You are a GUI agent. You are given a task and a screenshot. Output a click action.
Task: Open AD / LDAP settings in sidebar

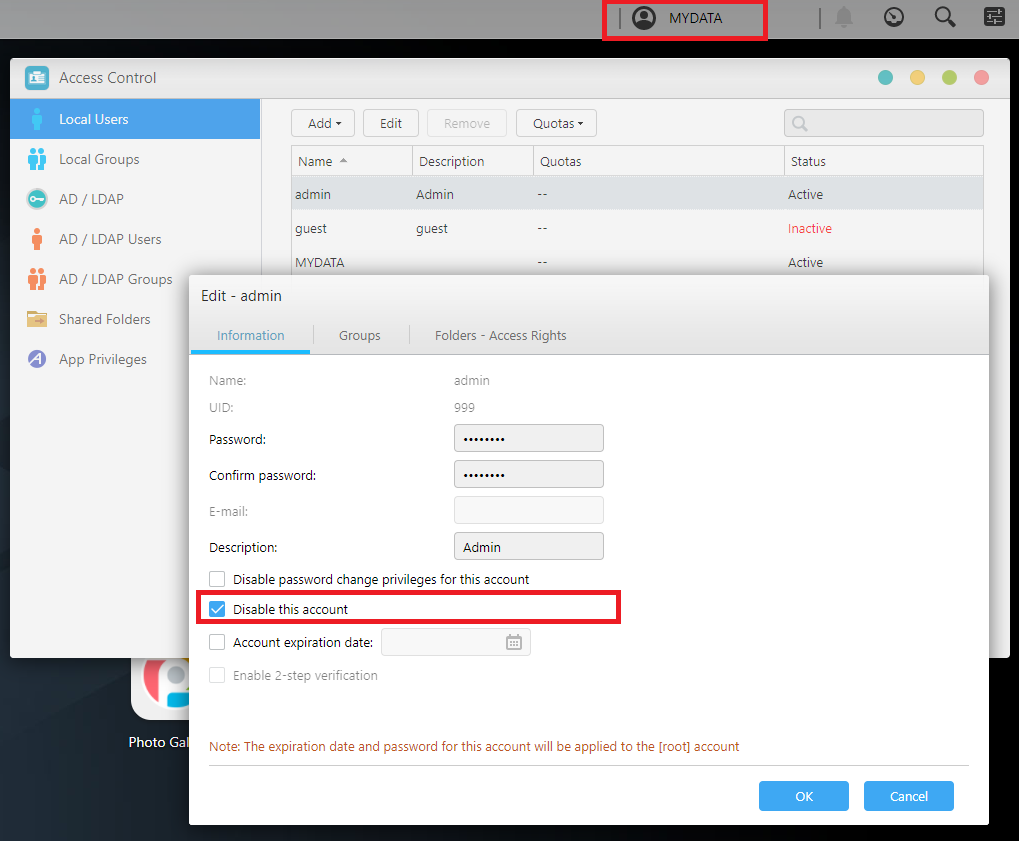click(x=91, y=199)
